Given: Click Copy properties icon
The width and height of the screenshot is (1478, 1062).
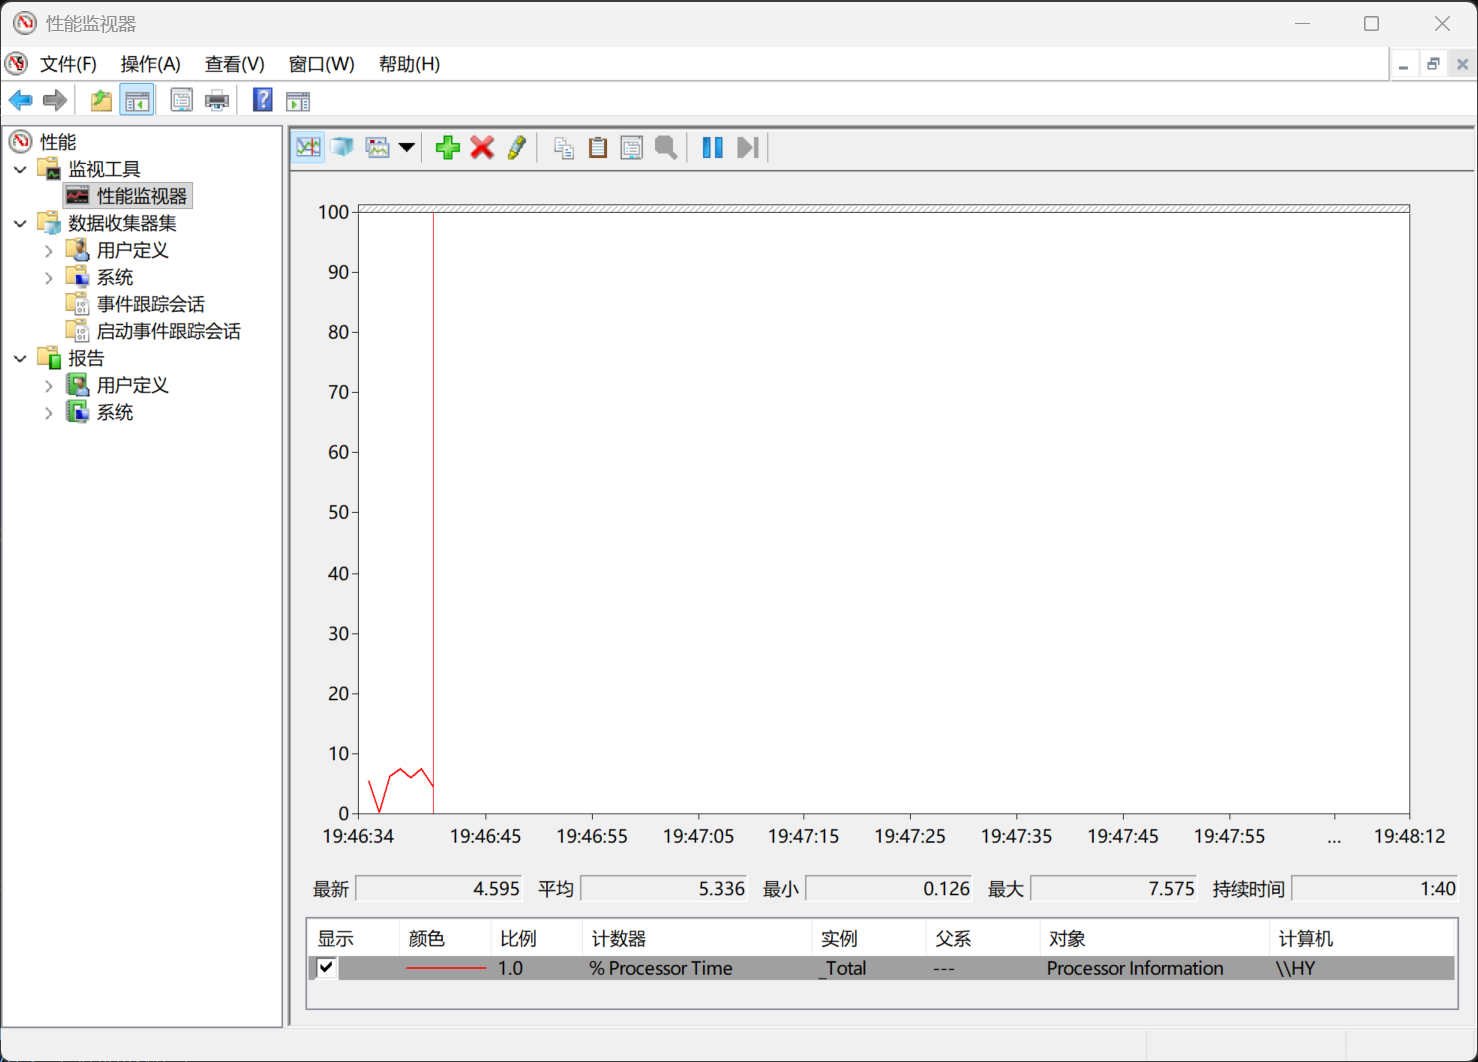Looking at the screenshot, I should 564,148.
